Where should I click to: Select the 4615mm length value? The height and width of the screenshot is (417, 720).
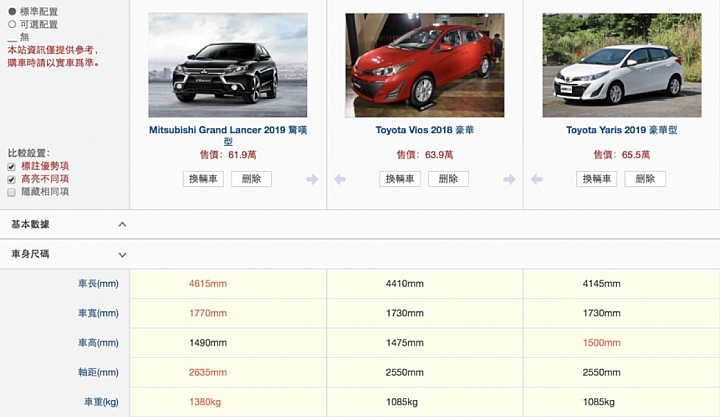coord(208,284)
